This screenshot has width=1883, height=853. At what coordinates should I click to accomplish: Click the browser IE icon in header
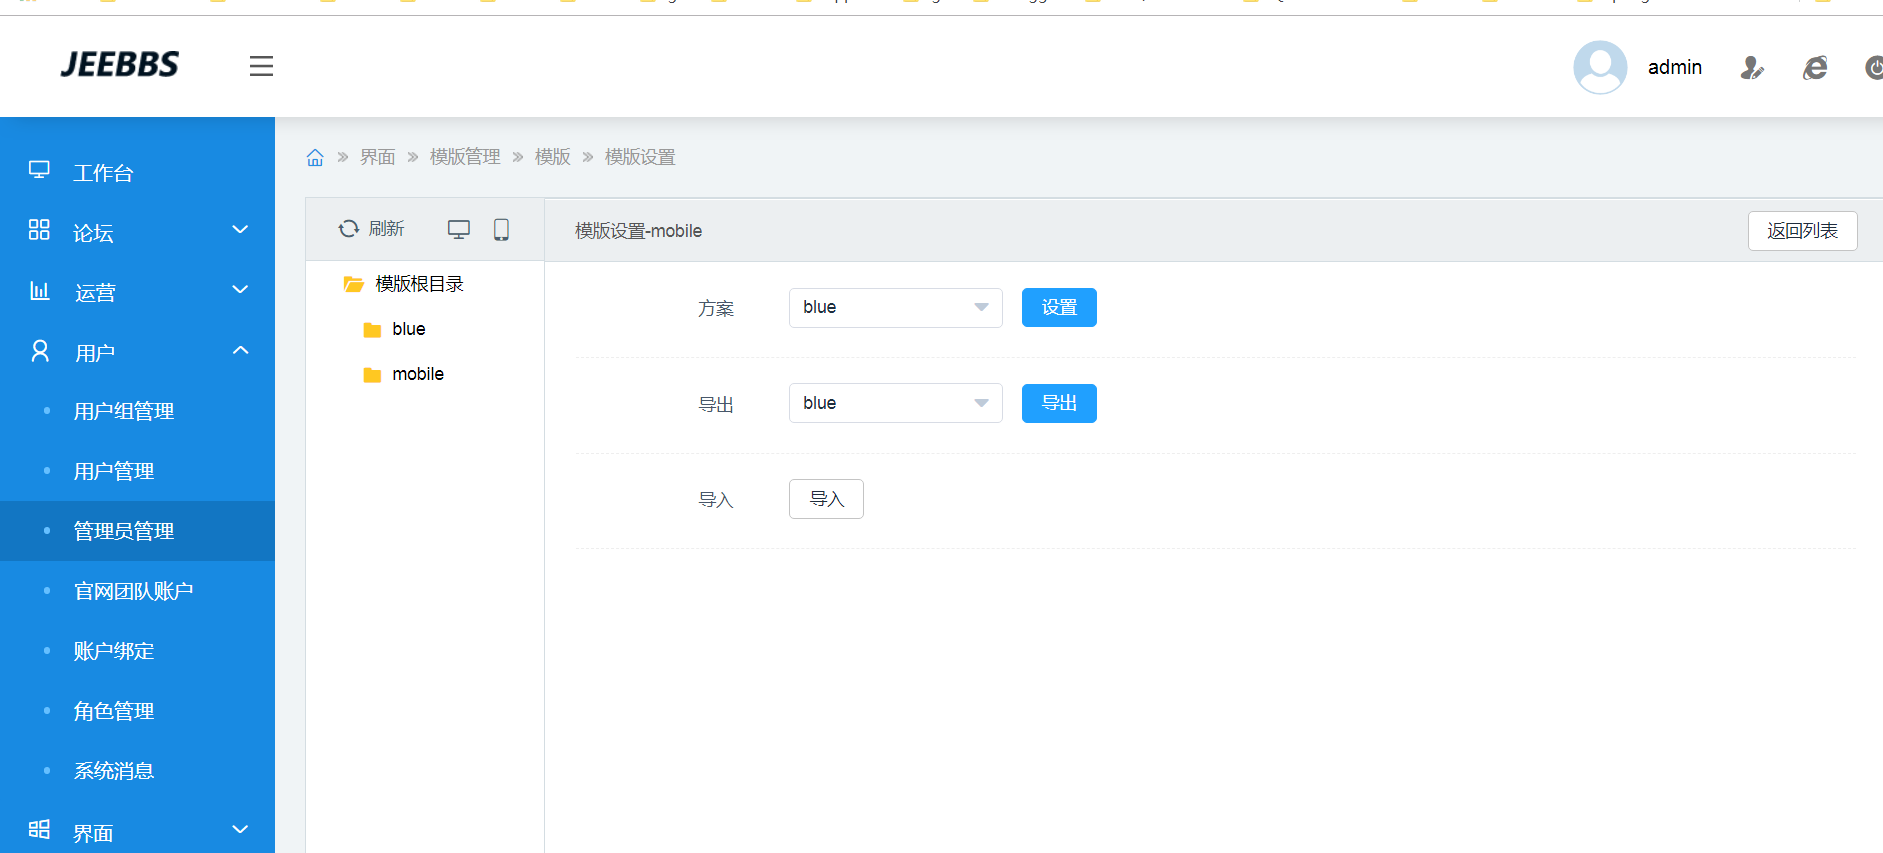pyautogui.click(x=1814, y=67)
